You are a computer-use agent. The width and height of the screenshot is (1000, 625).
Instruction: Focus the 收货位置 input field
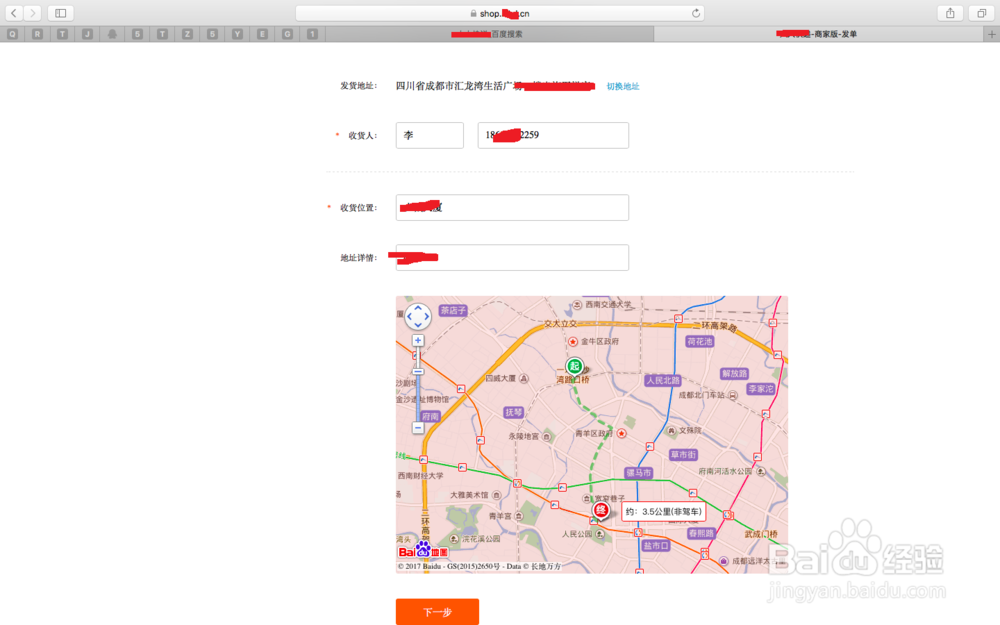click(x=512, y=207)
